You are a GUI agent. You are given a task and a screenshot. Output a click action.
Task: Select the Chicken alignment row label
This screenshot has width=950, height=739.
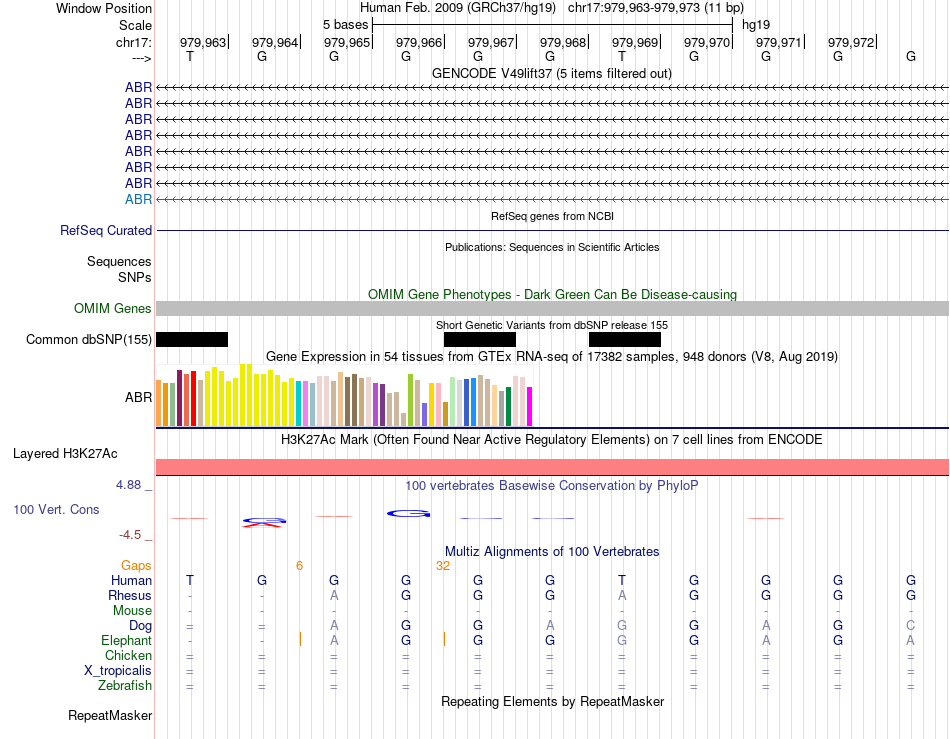(x=128, y=655)
